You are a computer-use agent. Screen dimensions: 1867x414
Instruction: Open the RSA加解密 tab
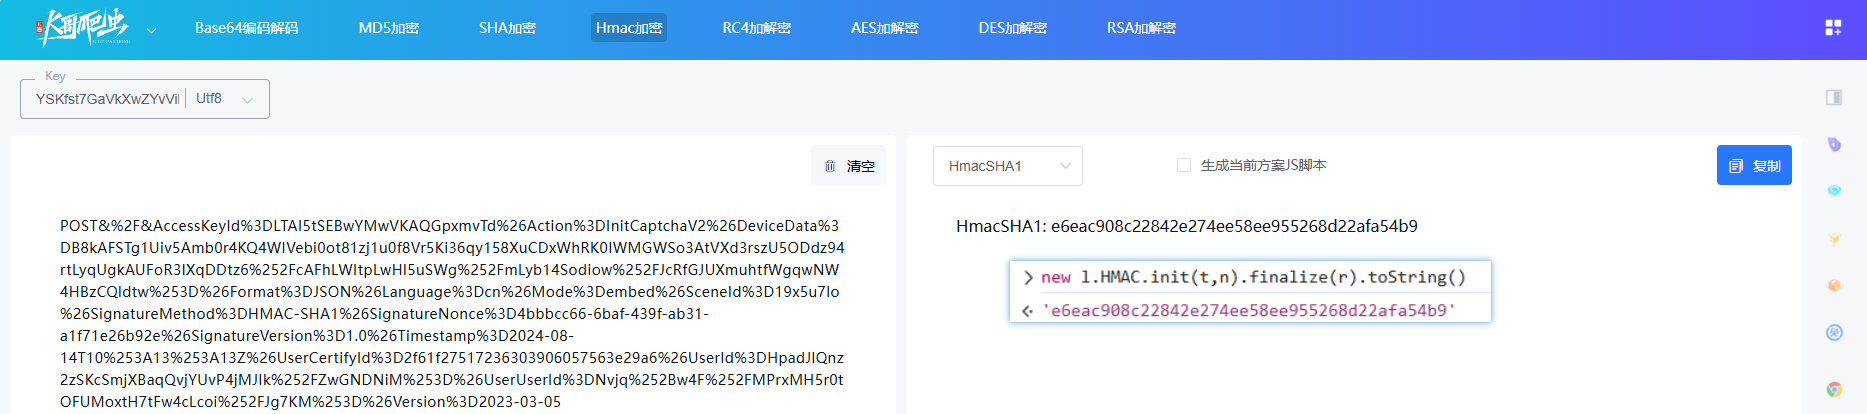1141,28
